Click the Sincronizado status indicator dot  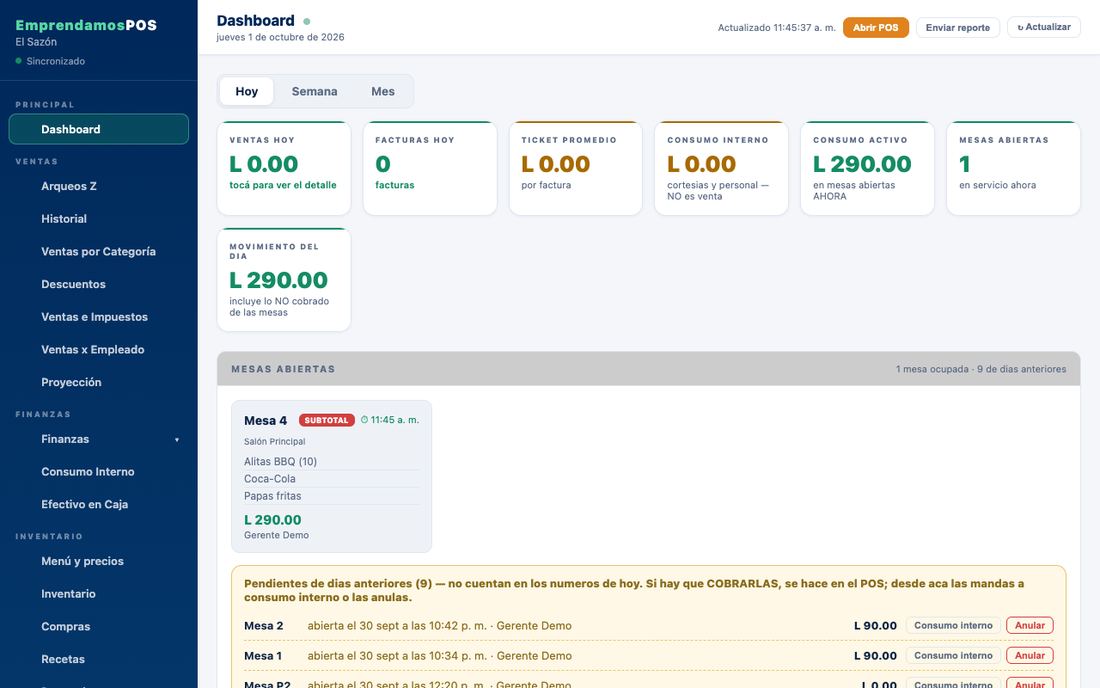[18, 61]
